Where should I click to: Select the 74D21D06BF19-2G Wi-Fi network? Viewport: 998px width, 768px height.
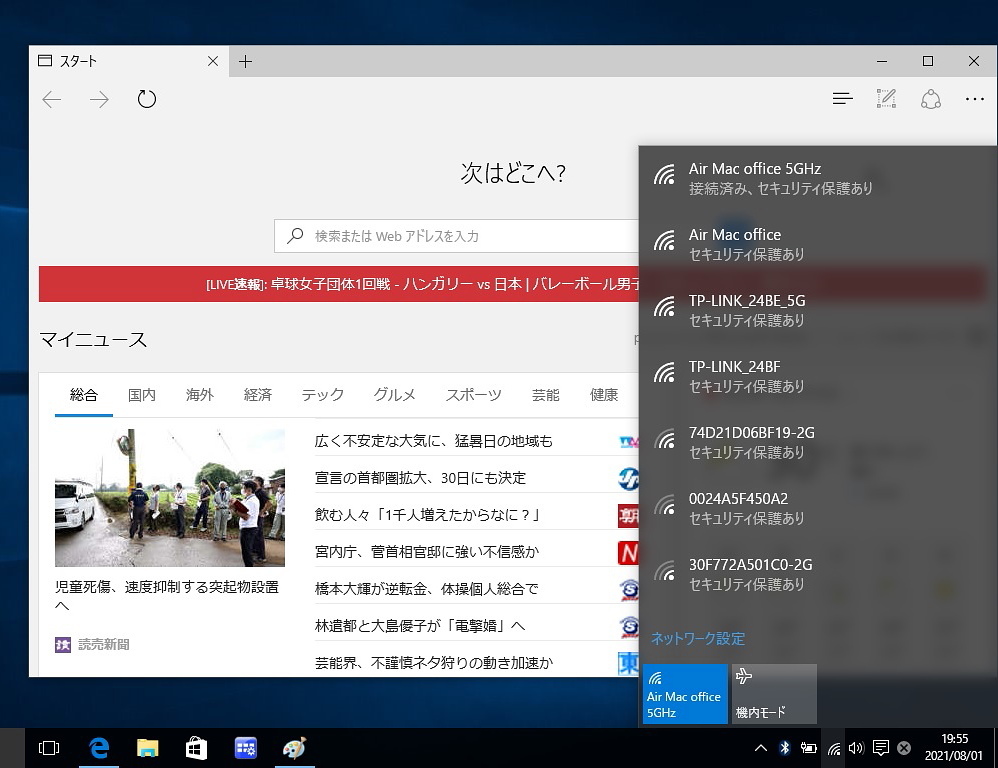pos(817,442)
